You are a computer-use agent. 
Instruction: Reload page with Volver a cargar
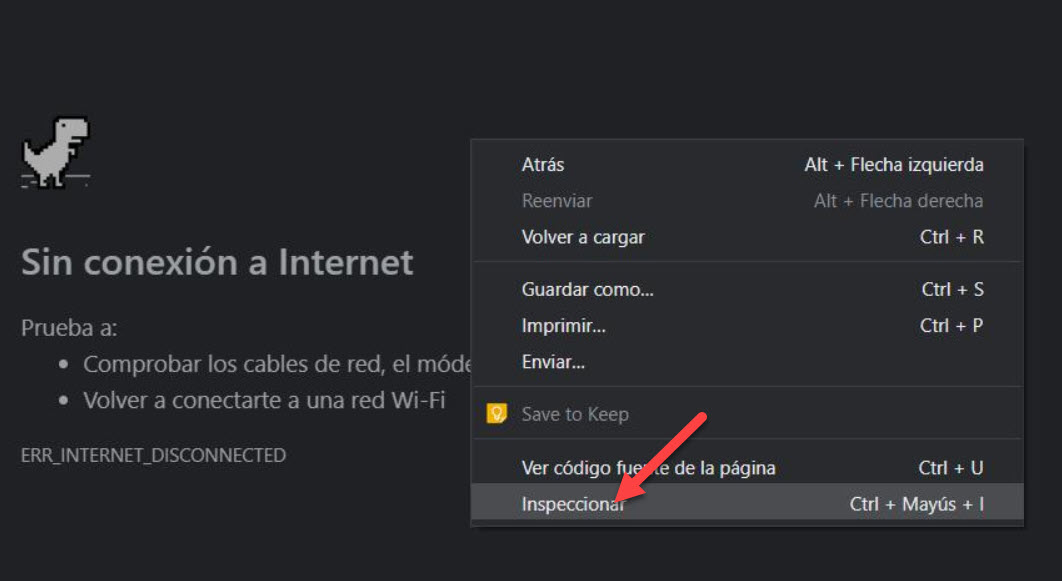(583, 238)
